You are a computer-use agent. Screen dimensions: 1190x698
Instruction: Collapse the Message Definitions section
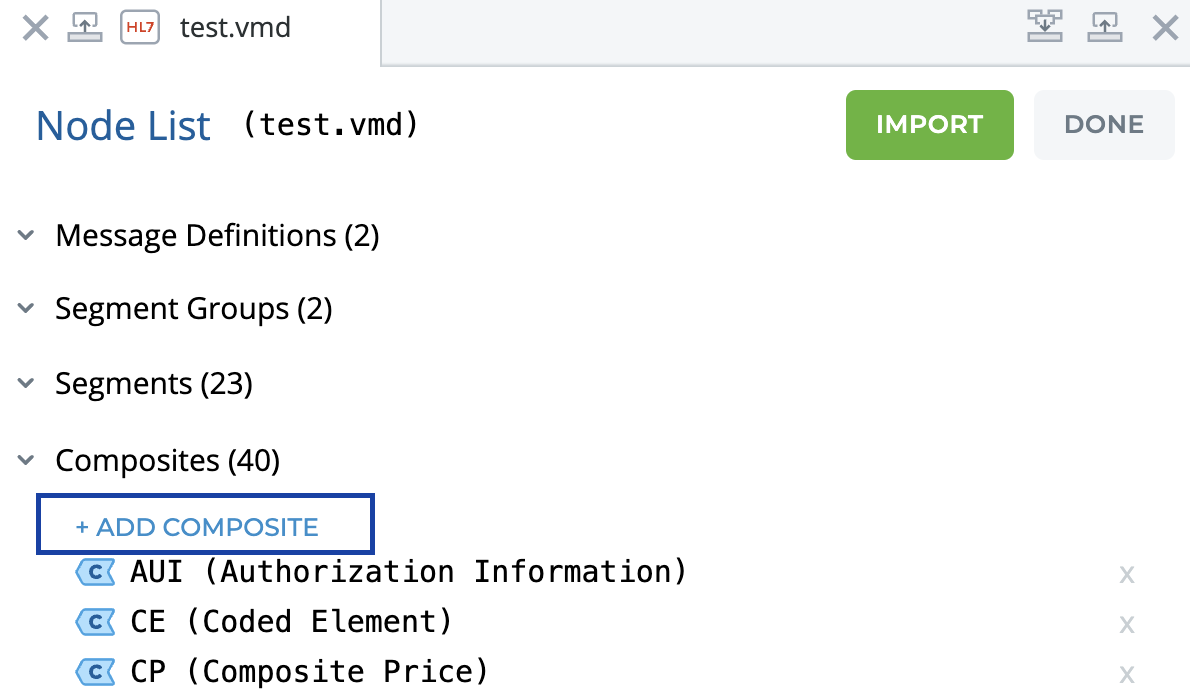26,235
